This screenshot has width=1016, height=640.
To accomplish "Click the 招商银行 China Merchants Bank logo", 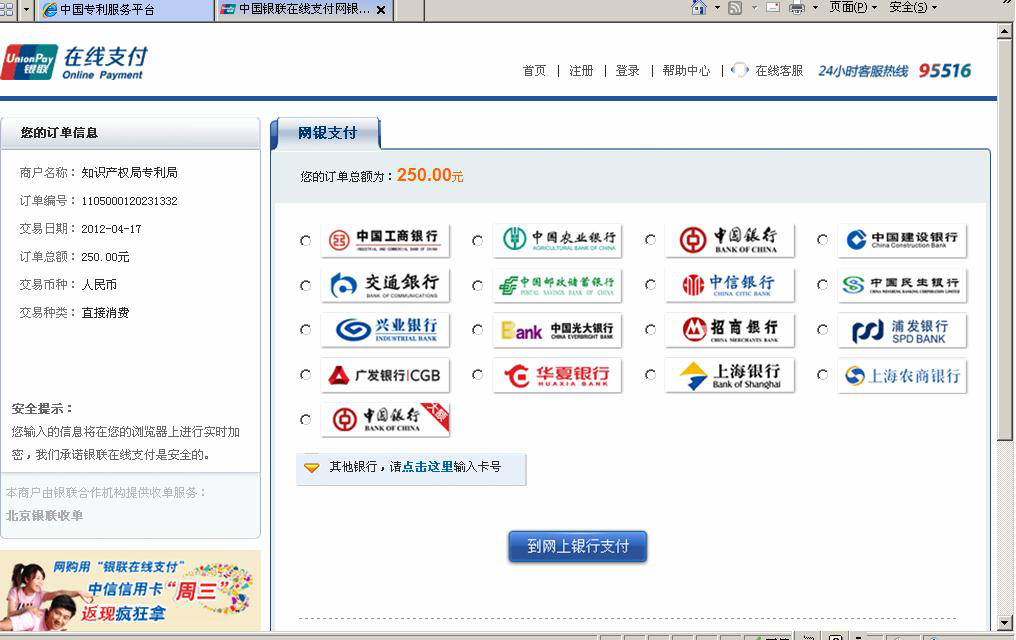I will (x=730, y=330).
